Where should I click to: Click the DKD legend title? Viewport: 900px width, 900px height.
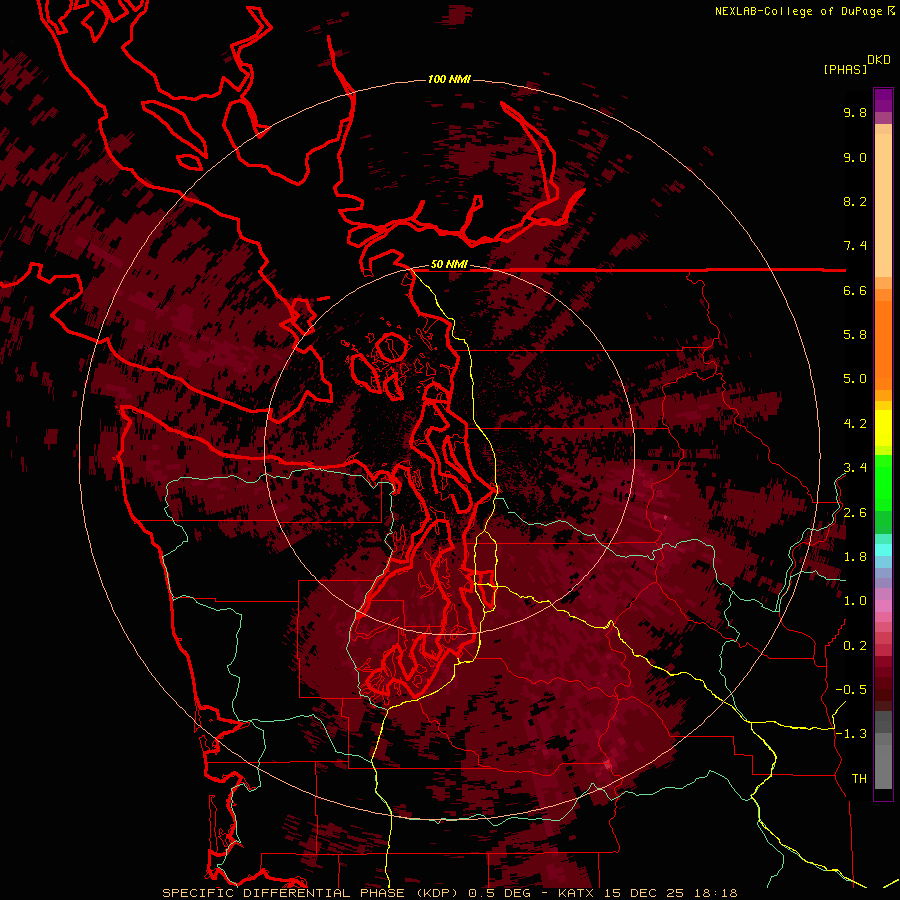tap(879, 60)
